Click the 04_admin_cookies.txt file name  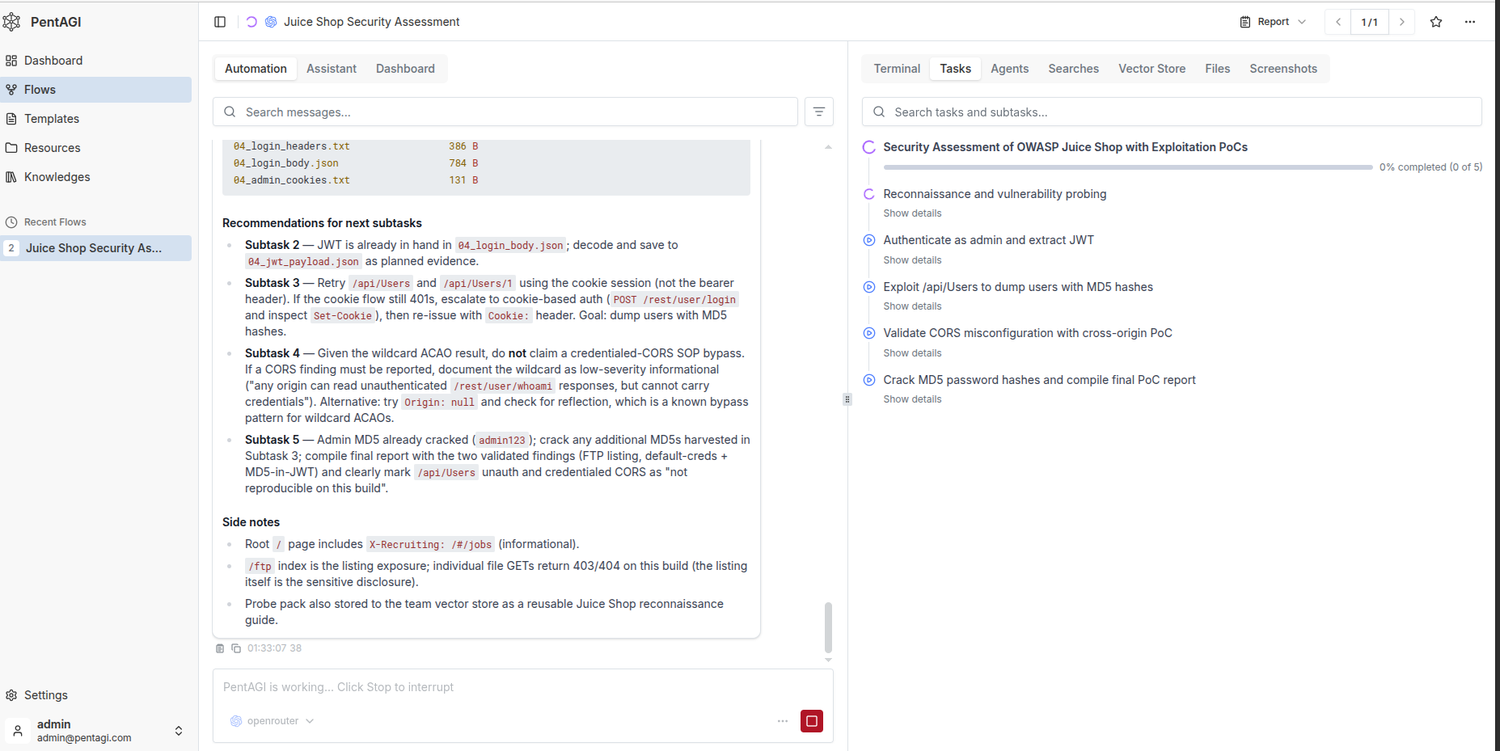(292, 180)
